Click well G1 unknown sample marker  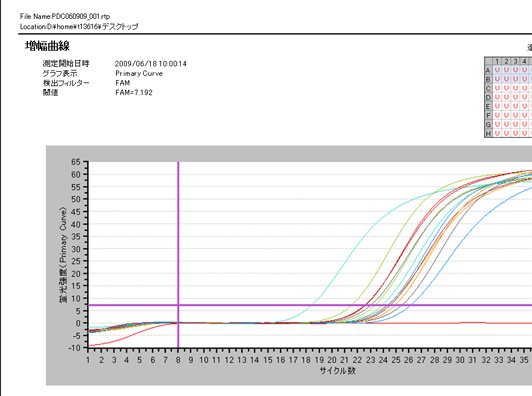(497, 125)
